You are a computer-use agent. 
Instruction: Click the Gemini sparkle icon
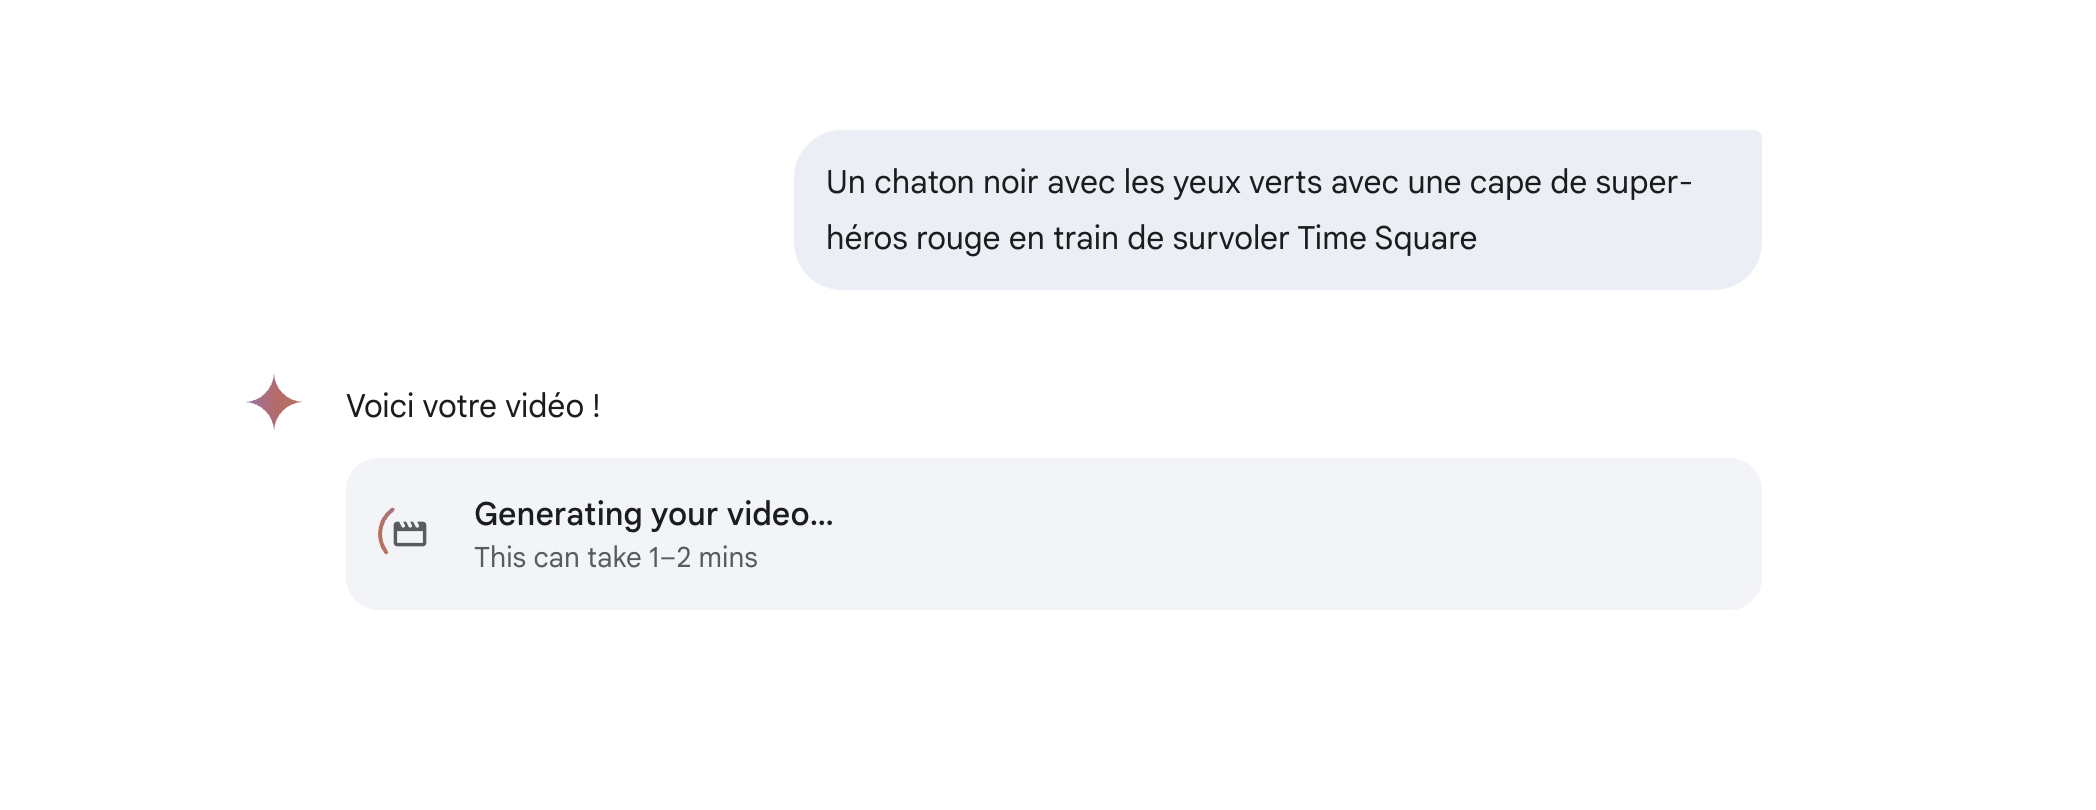[x=274, y=402]
